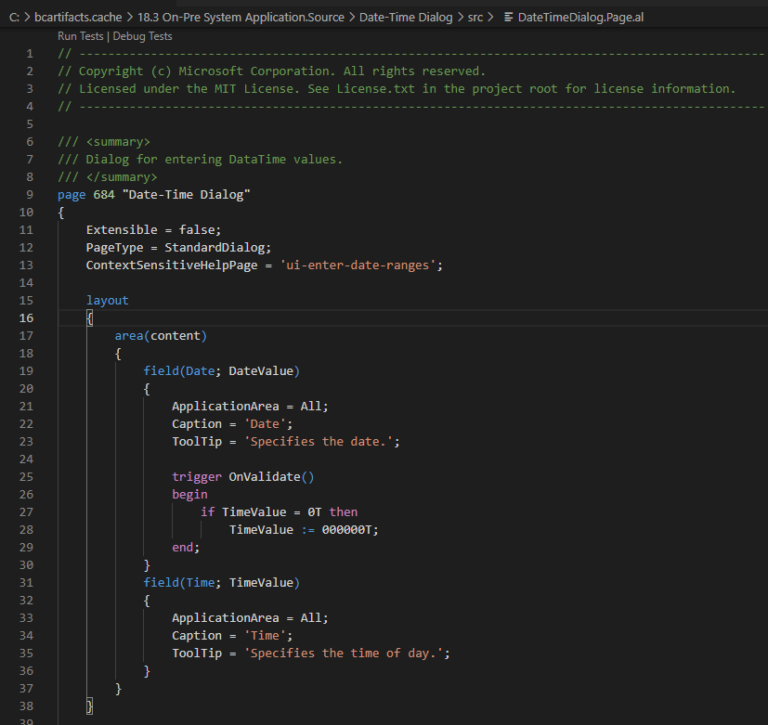Click the 'ui-enter-date-ranges' string value

pos(364,265)
